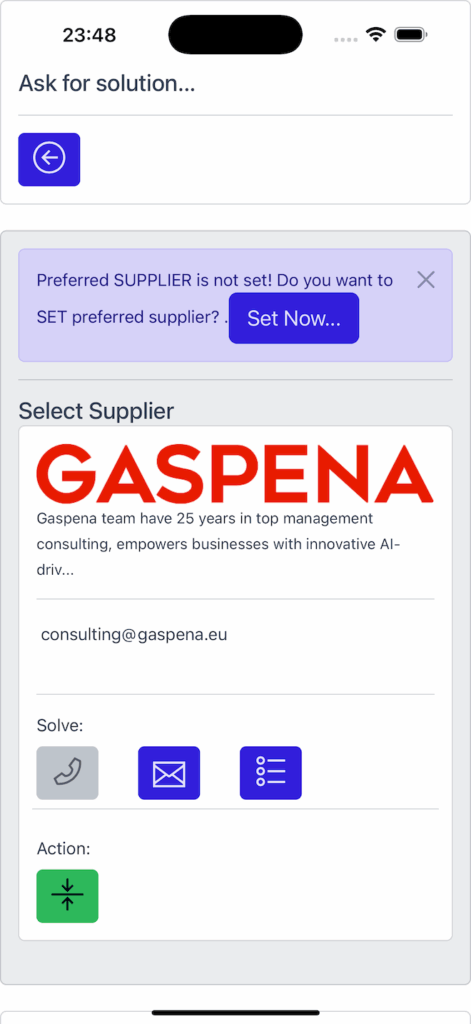Tap the cellular signal dots icon
Screen dimensions: 471x1024
(346, 40)
